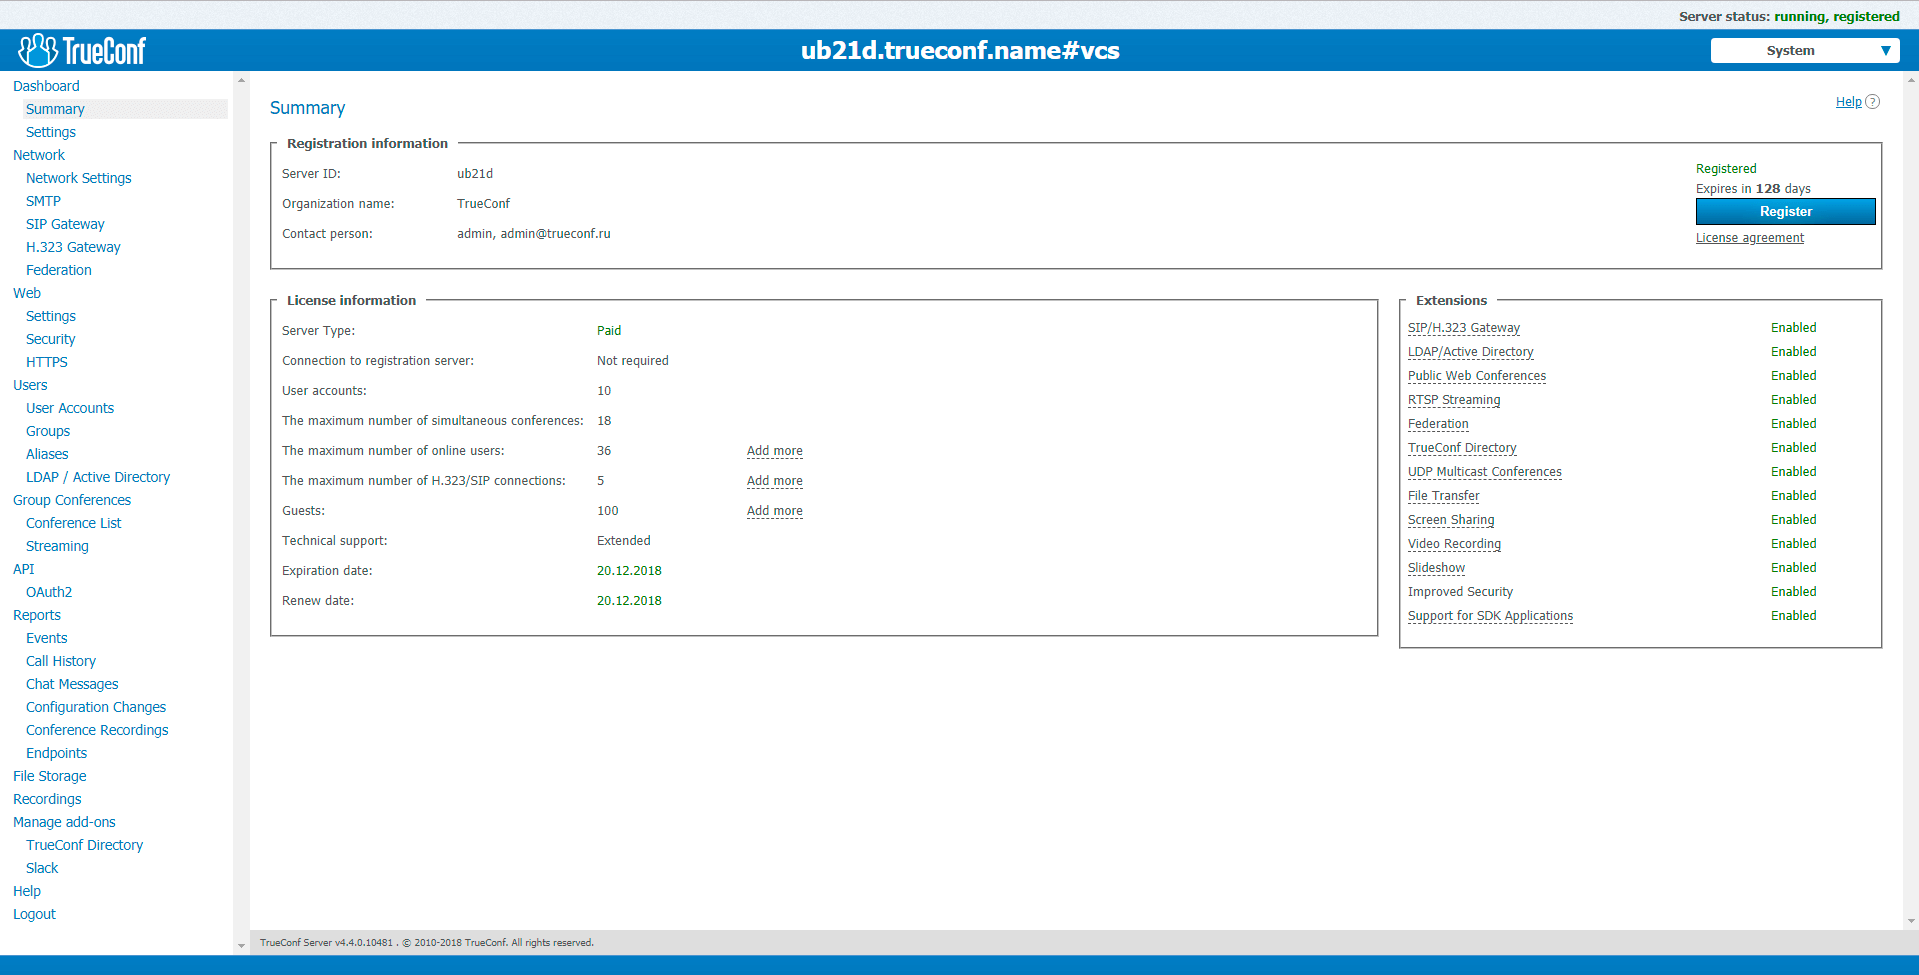
Task: Click Add more next to online users limit
Action: [774, 450]
